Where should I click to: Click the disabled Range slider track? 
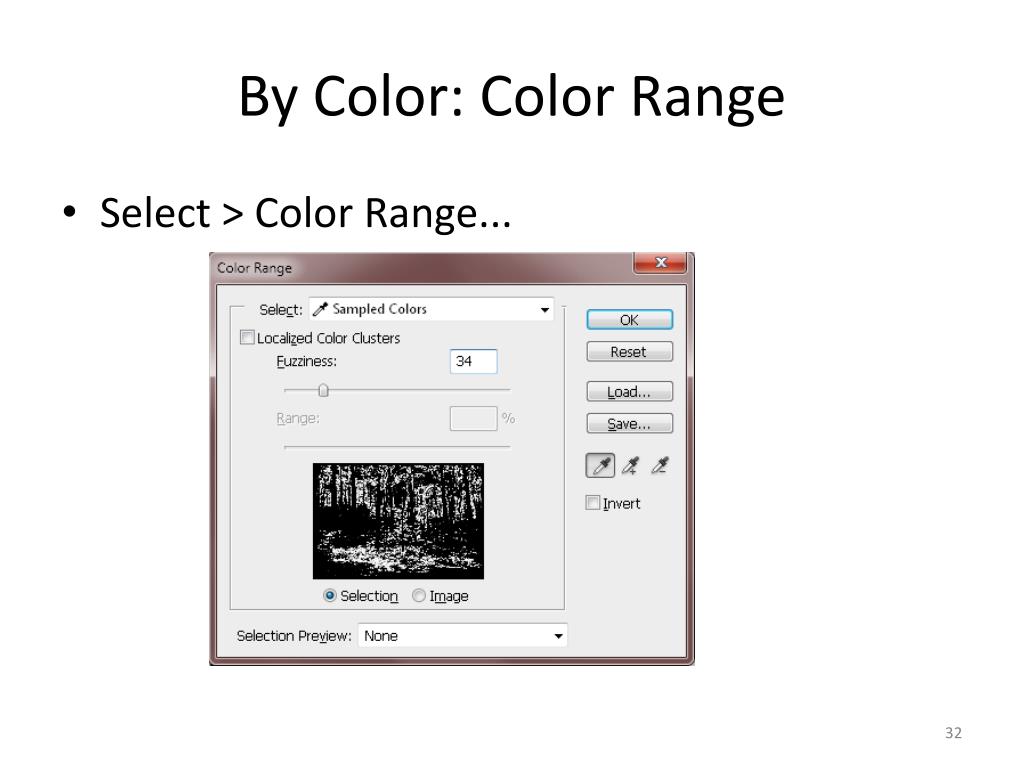(397, 447)
